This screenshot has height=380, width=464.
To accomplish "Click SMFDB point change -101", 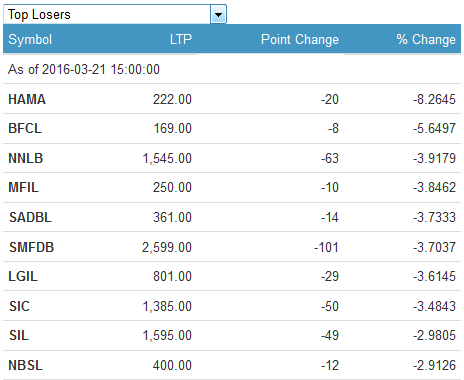I will click(x=326, y=247).
